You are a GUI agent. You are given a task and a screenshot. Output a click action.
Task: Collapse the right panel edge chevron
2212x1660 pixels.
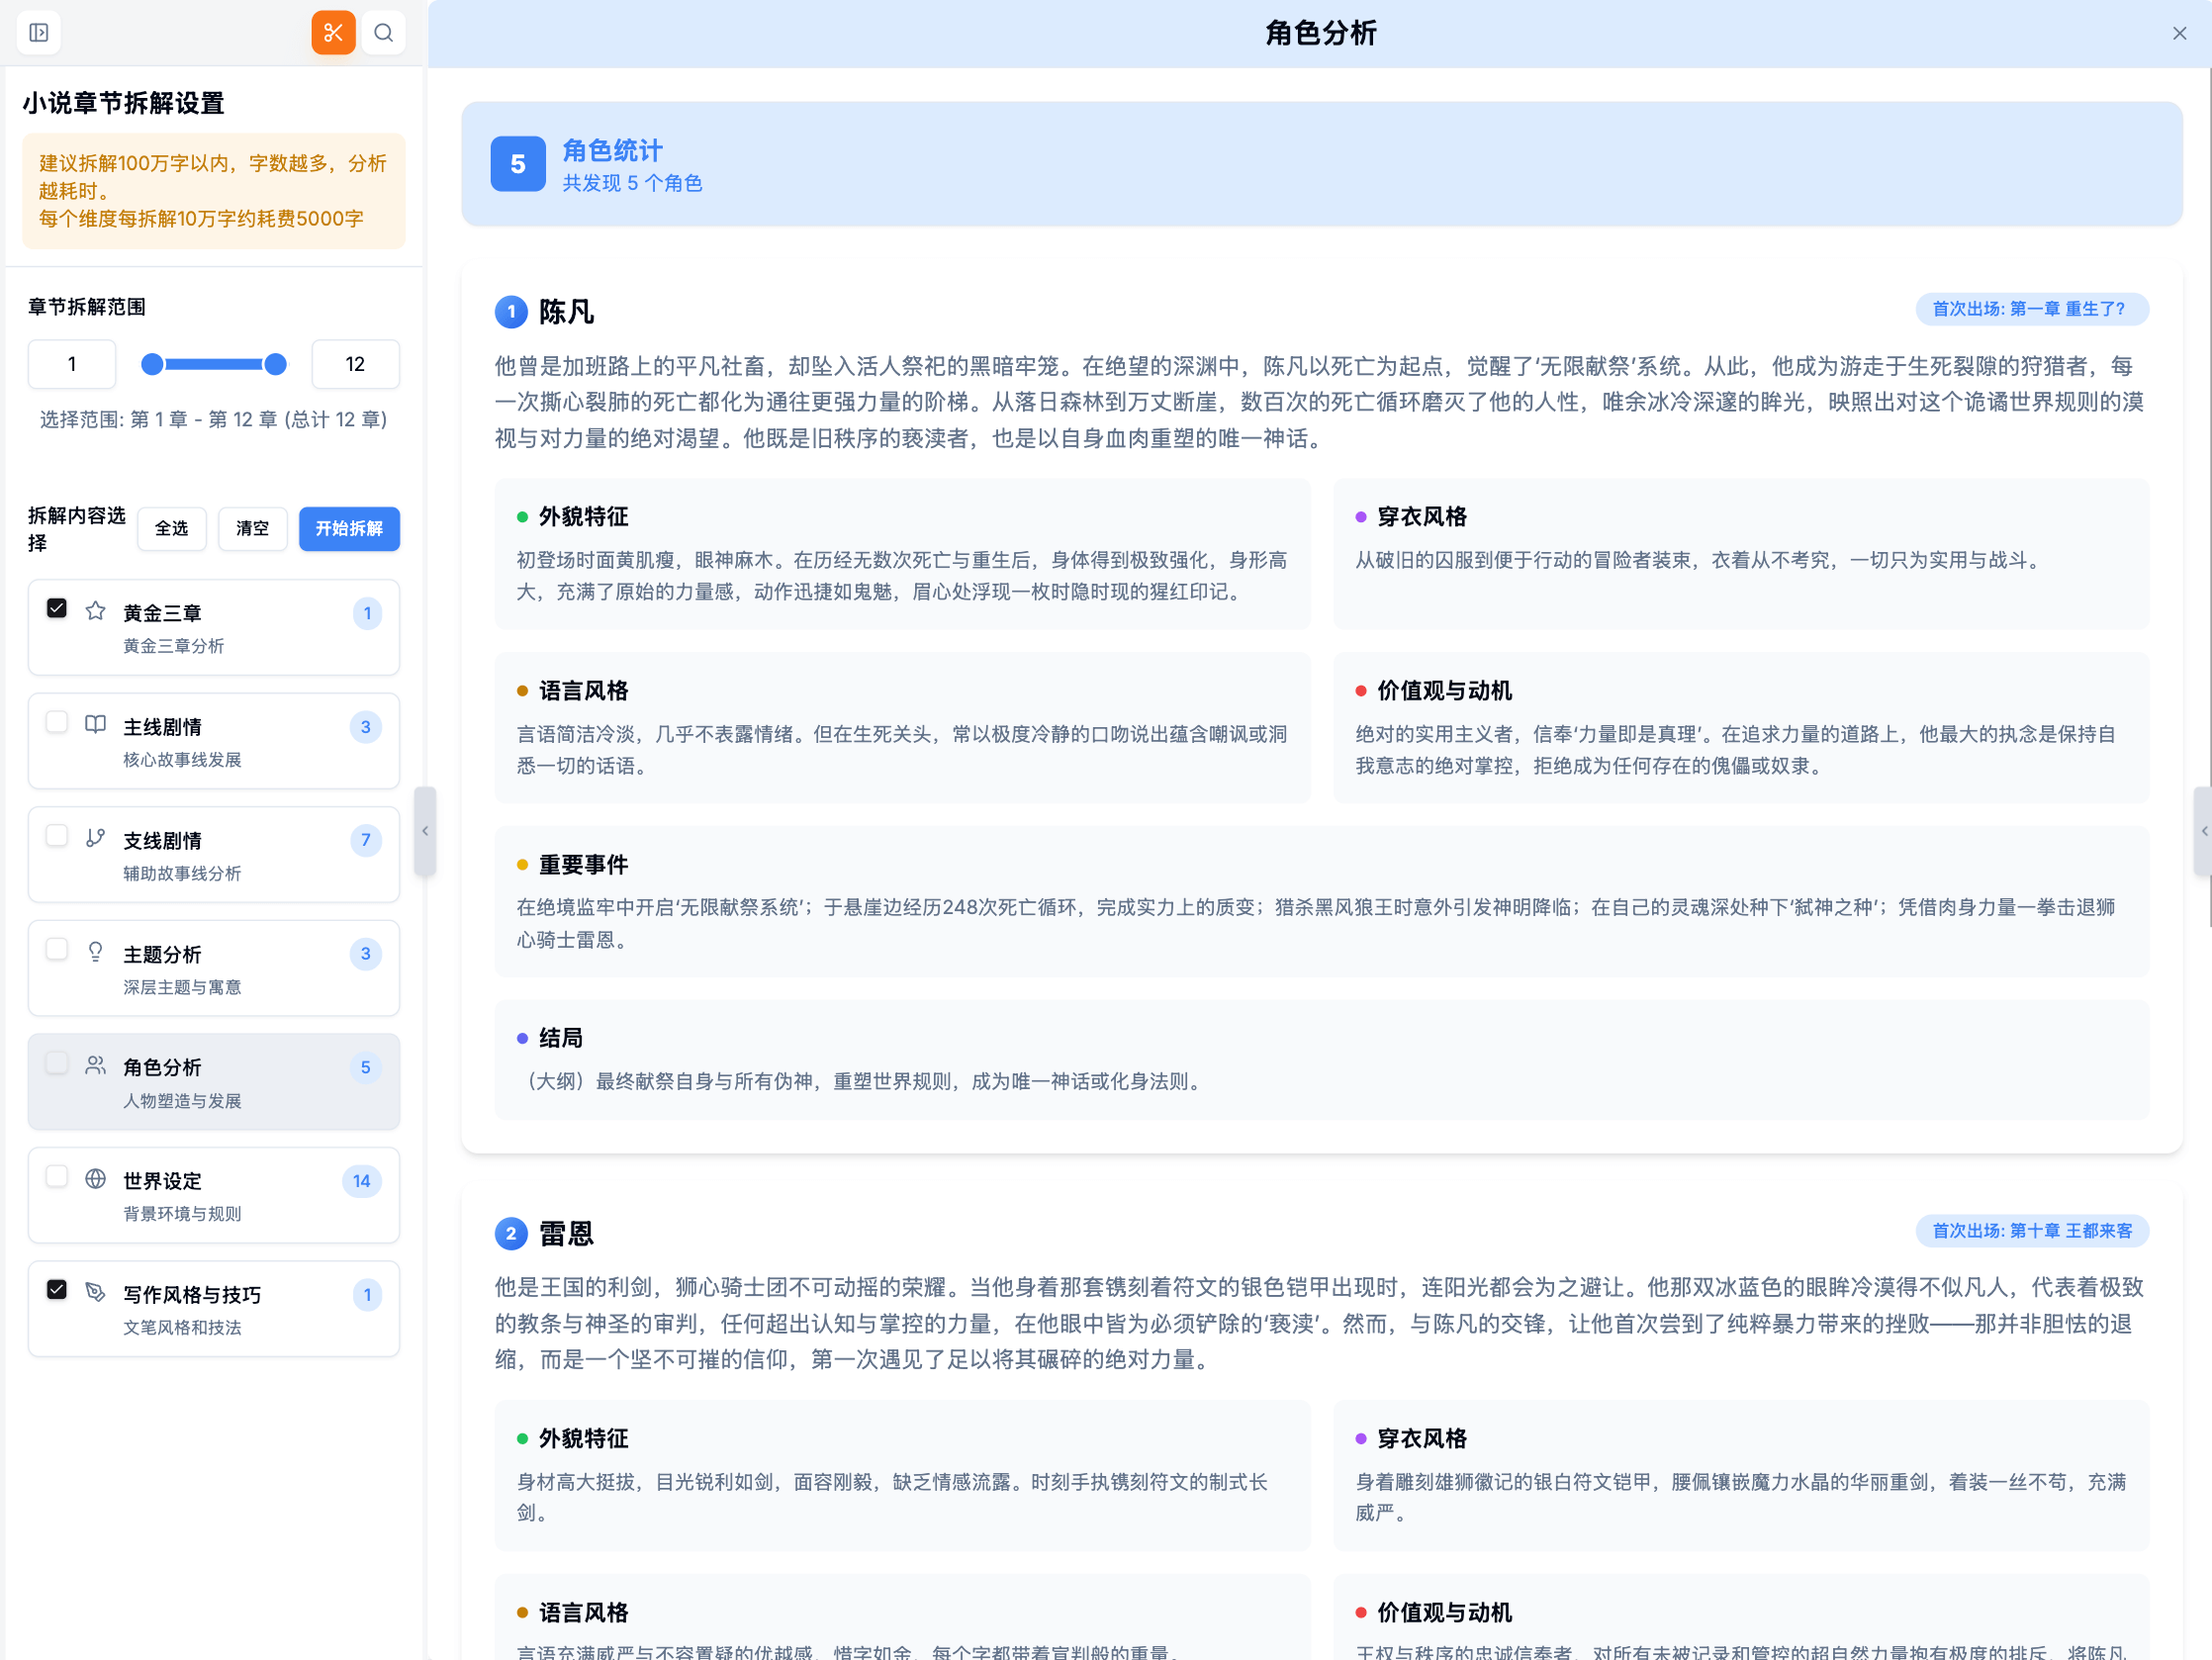coord(2203,830)
